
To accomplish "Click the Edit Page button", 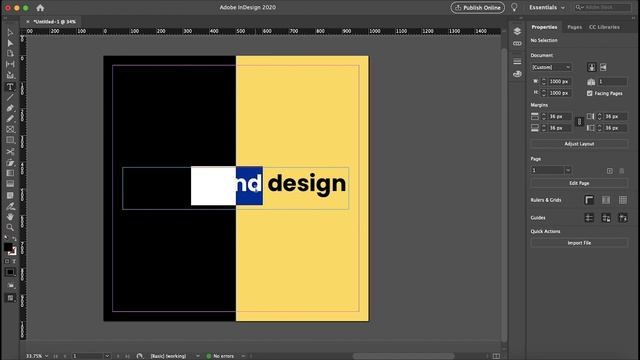I will [x=579, y=183].
